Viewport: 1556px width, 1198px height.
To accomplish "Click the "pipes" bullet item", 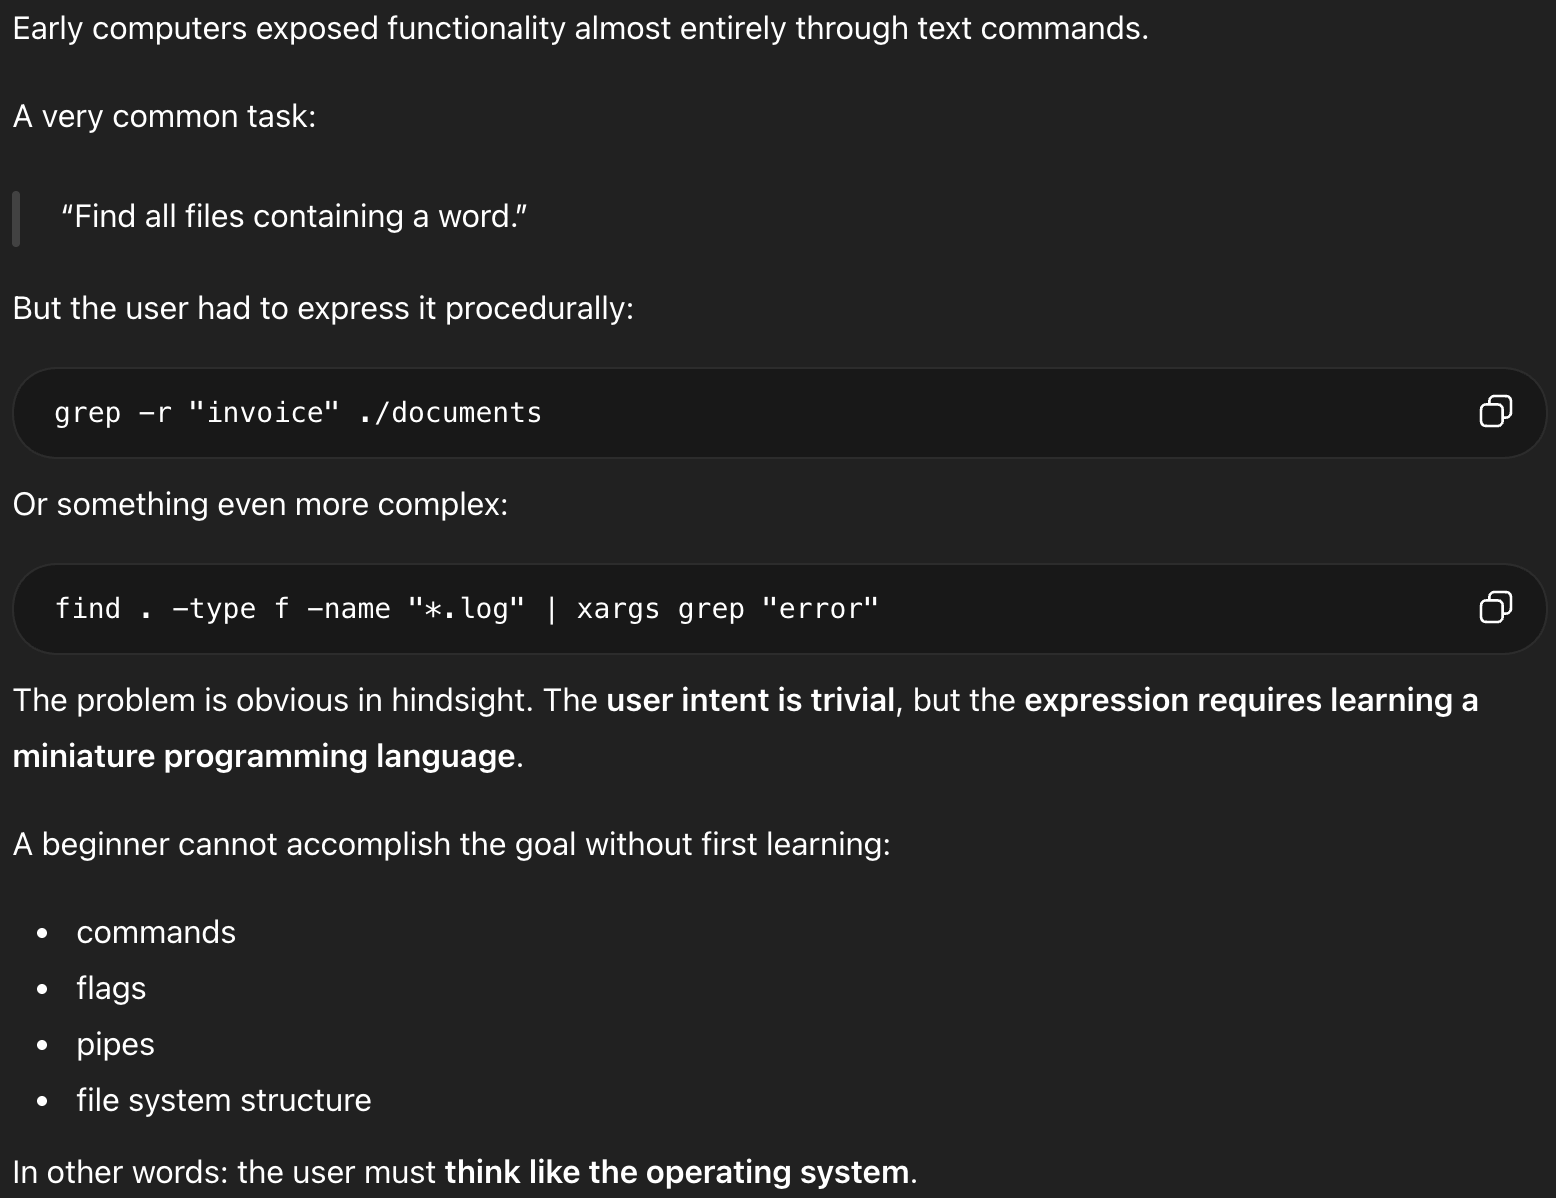I will pos(115,1044).
